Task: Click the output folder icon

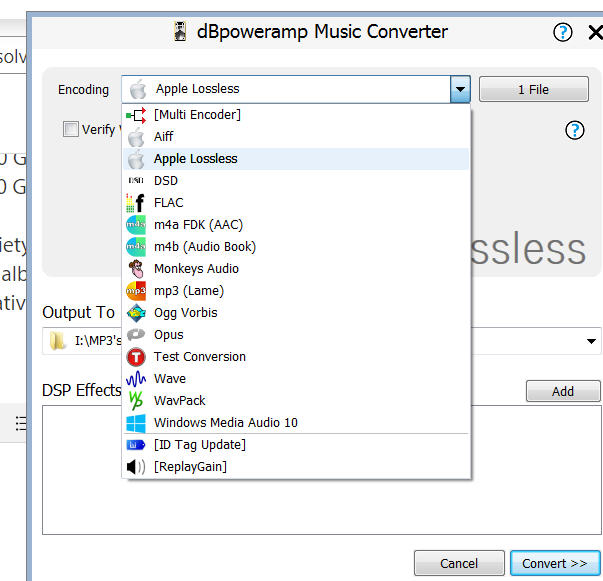Action: pos(58,341)
